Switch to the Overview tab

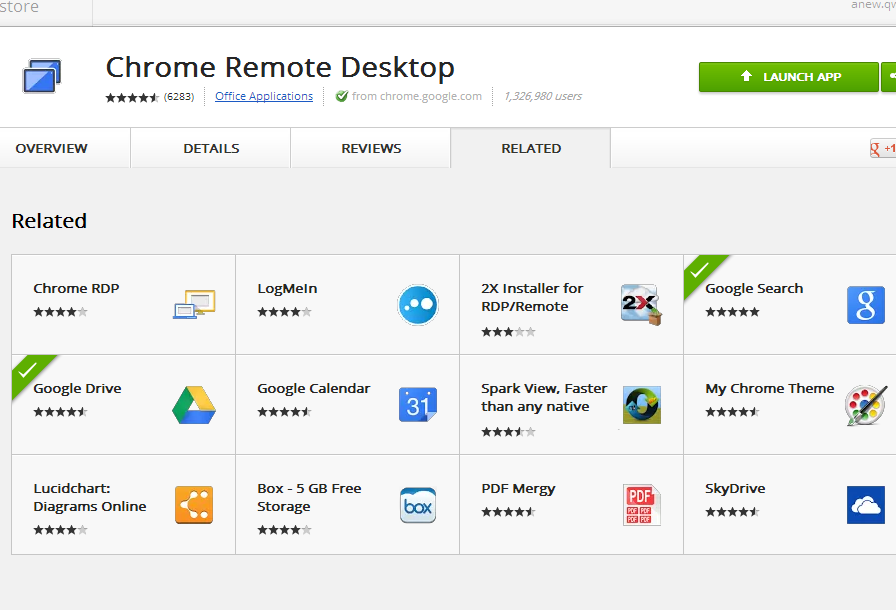[x=51, y=149]
